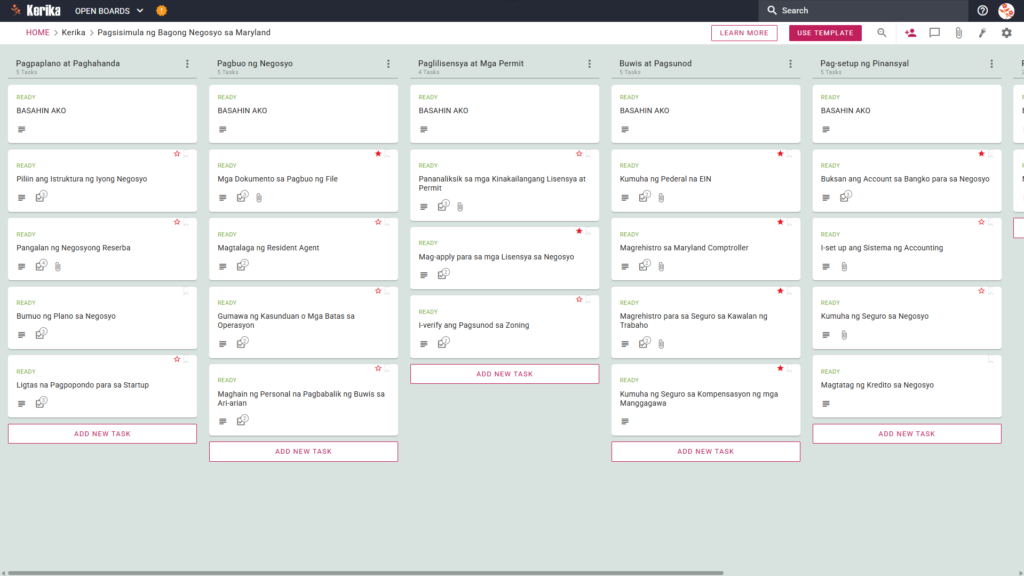Add new task to Pagbuo ng Negosyo column

pyautogui.click(x=304, y=451)
